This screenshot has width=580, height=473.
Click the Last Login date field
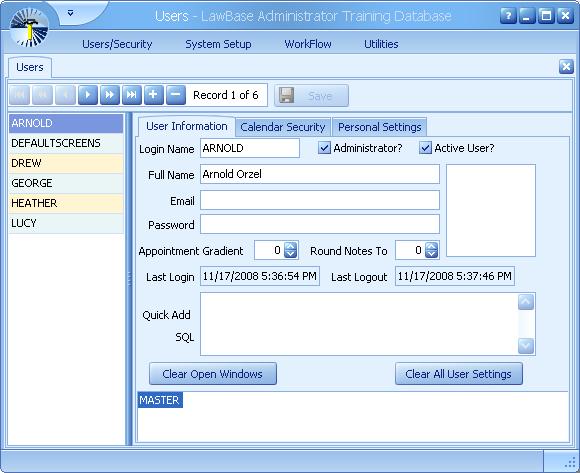click(x=260, y=276)
